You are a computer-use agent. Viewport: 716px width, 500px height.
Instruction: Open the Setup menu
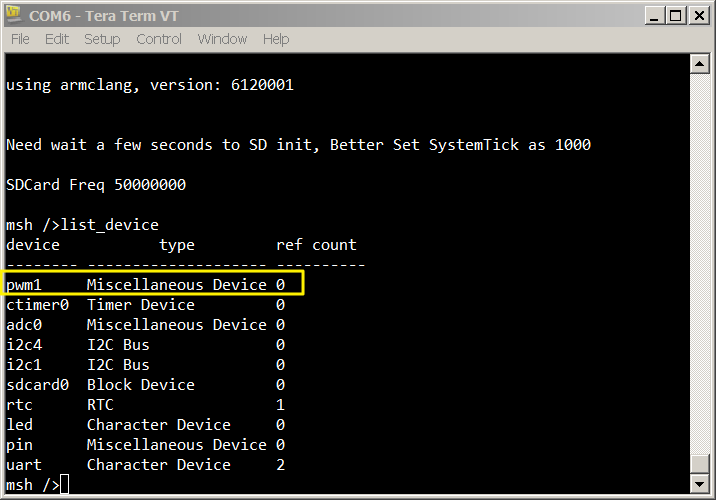102,39
